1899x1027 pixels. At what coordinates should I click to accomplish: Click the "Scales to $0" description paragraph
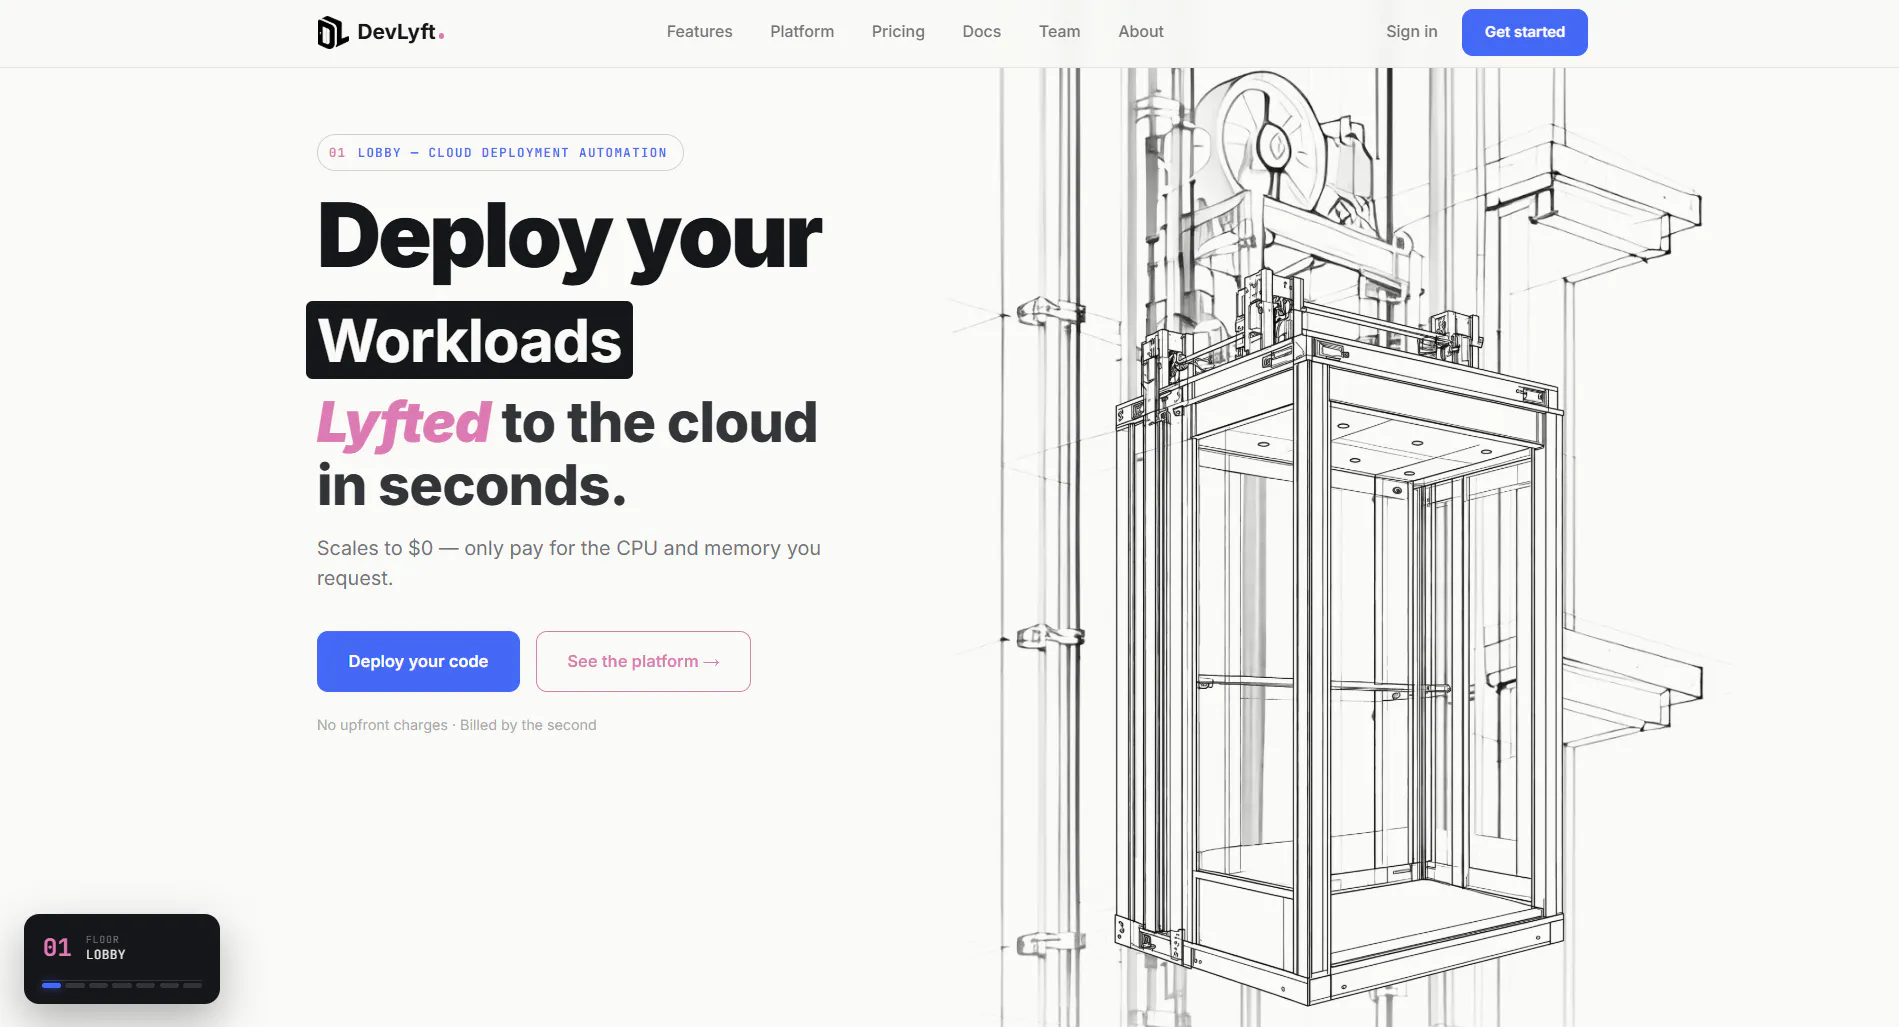569,563
